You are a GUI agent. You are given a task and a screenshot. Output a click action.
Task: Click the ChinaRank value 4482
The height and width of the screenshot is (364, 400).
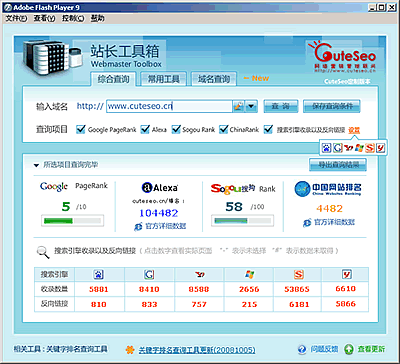point(329,209)
